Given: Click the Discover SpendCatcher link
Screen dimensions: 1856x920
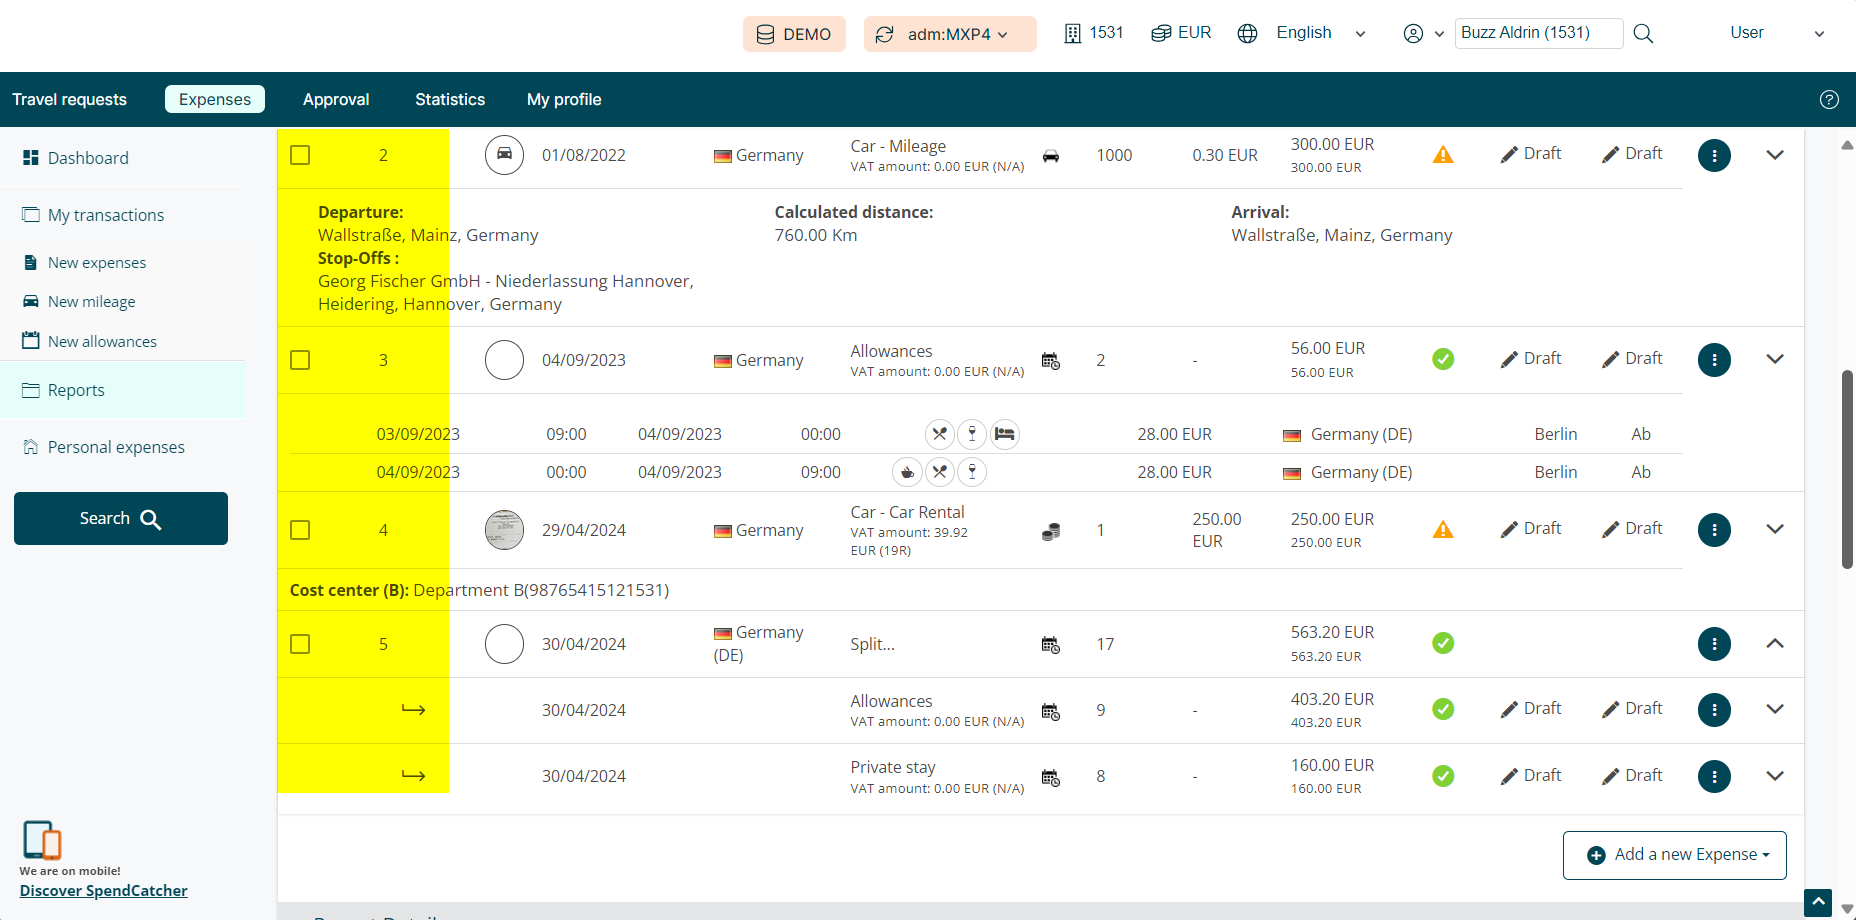Looking at the screenshot, I should click(103, 890).
